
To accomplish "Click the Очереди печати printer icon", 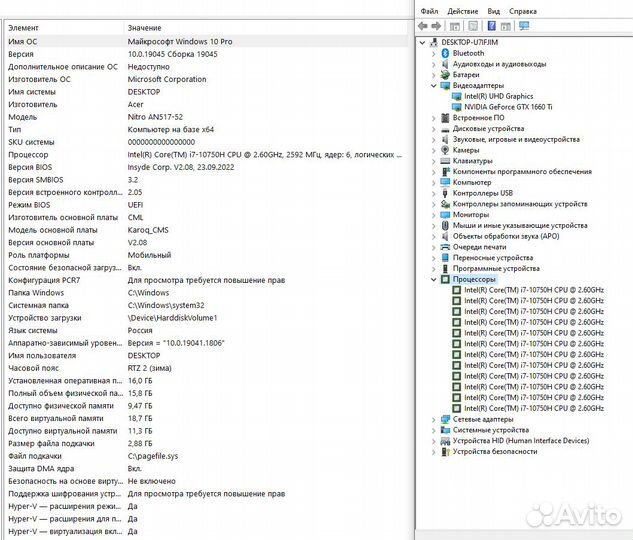I will click(x=445, y=247).
